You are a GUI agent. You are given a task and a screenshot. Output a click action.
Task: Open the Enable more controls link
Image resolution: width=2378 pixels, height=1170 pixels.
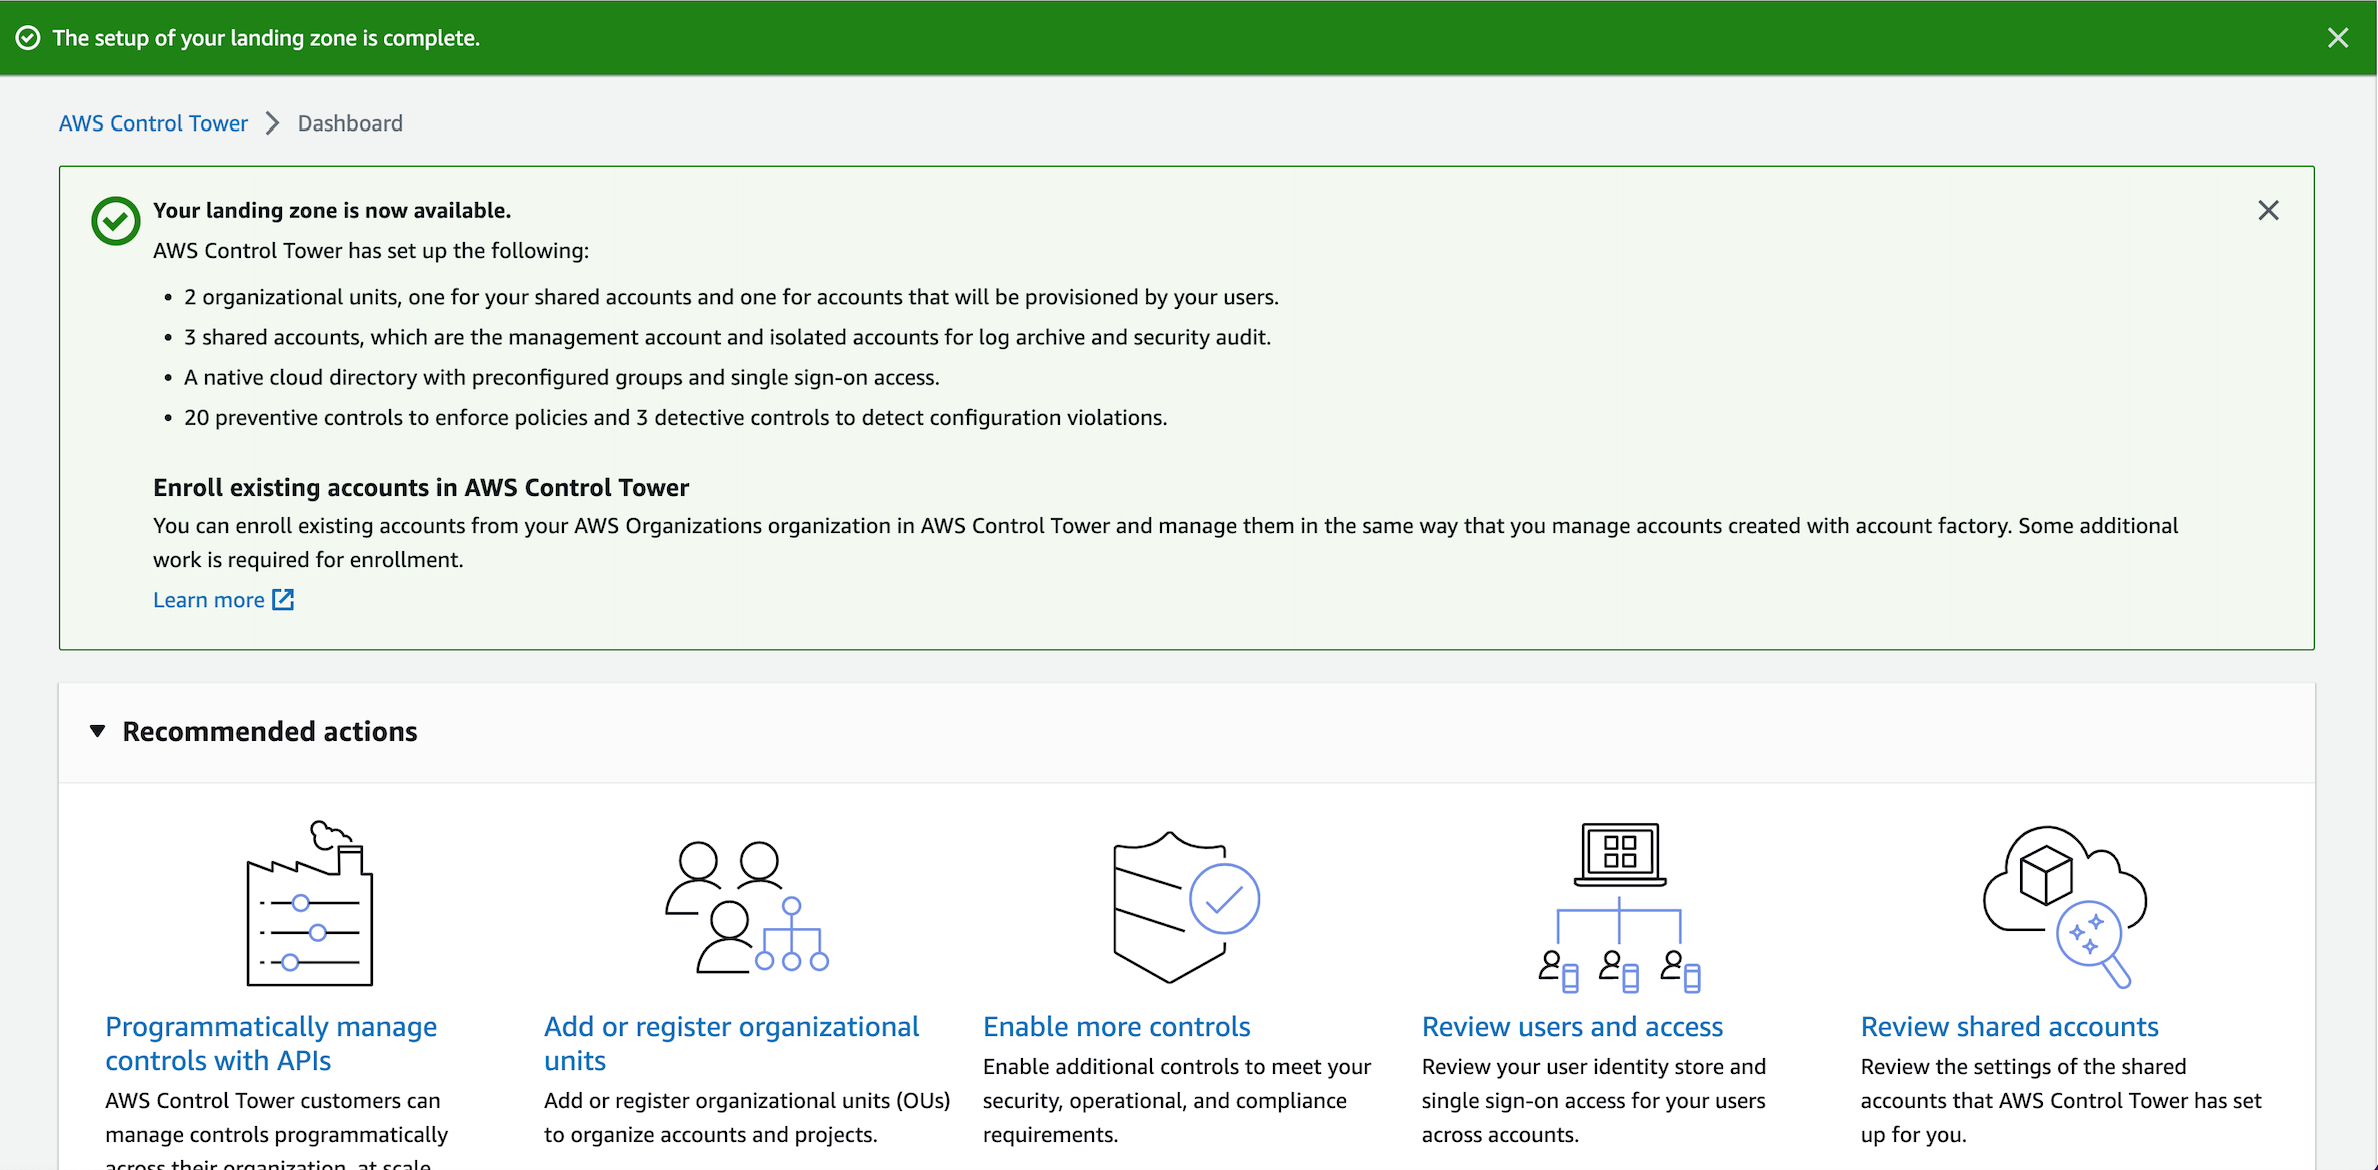pos(1116,1027)
